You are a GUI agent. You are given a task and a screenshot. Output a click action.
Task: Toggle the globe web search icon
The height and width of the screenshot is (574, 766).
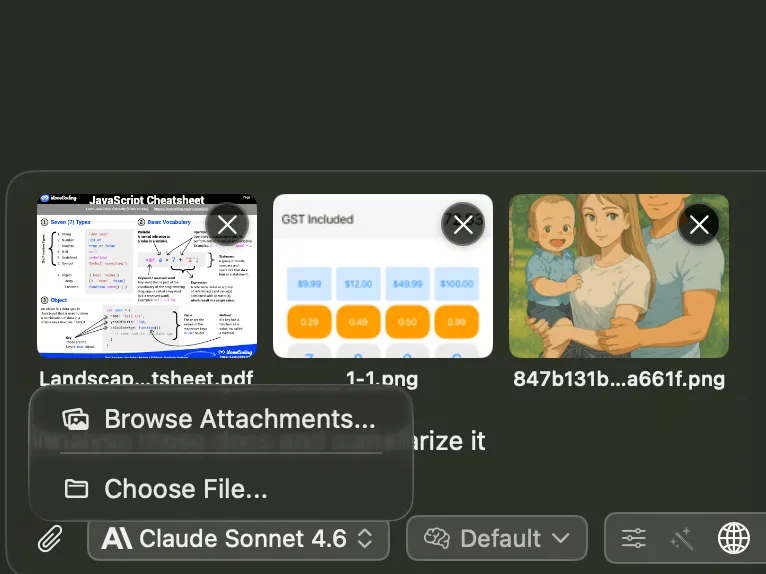734,538
